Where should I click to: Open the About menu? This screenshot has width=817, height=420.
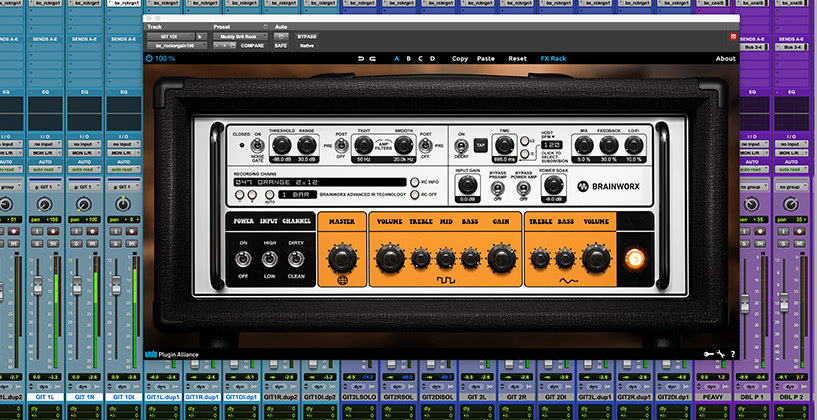point(725,58)
